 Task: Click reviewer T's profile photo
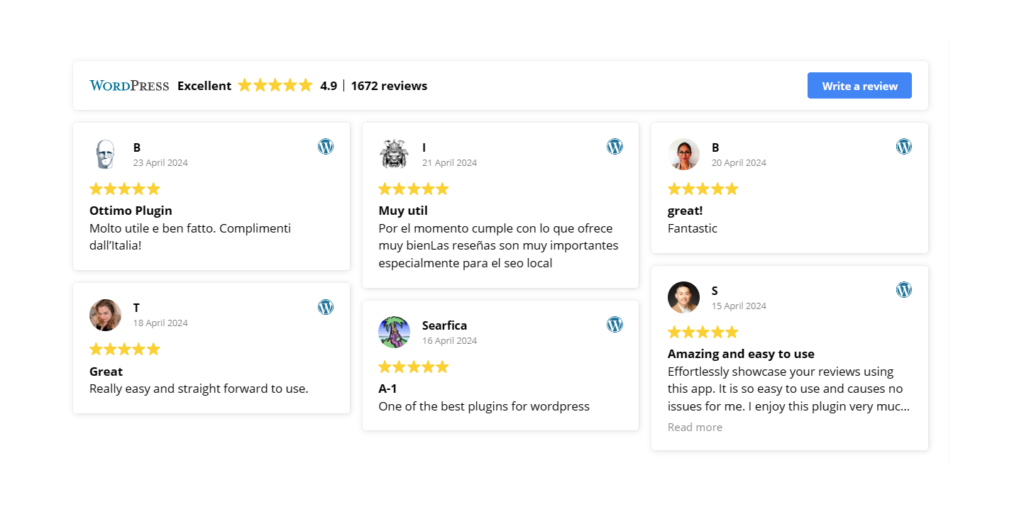pos(105,315)
